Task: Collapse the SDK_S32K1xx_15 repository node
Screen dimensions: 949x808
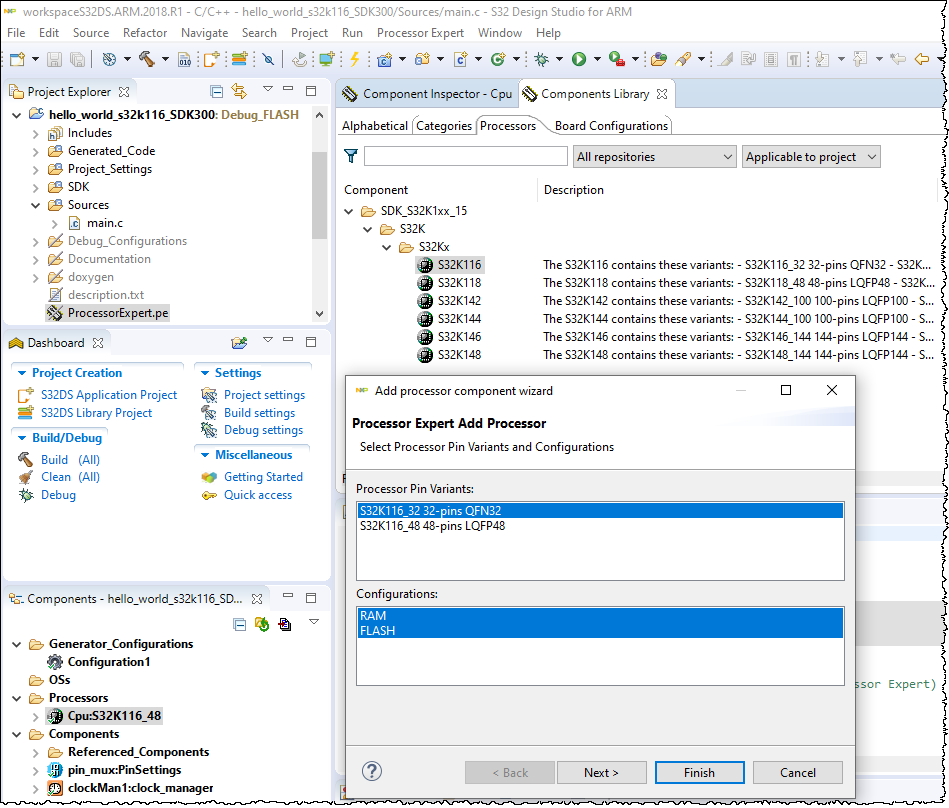Action: (x=349, y=211)
